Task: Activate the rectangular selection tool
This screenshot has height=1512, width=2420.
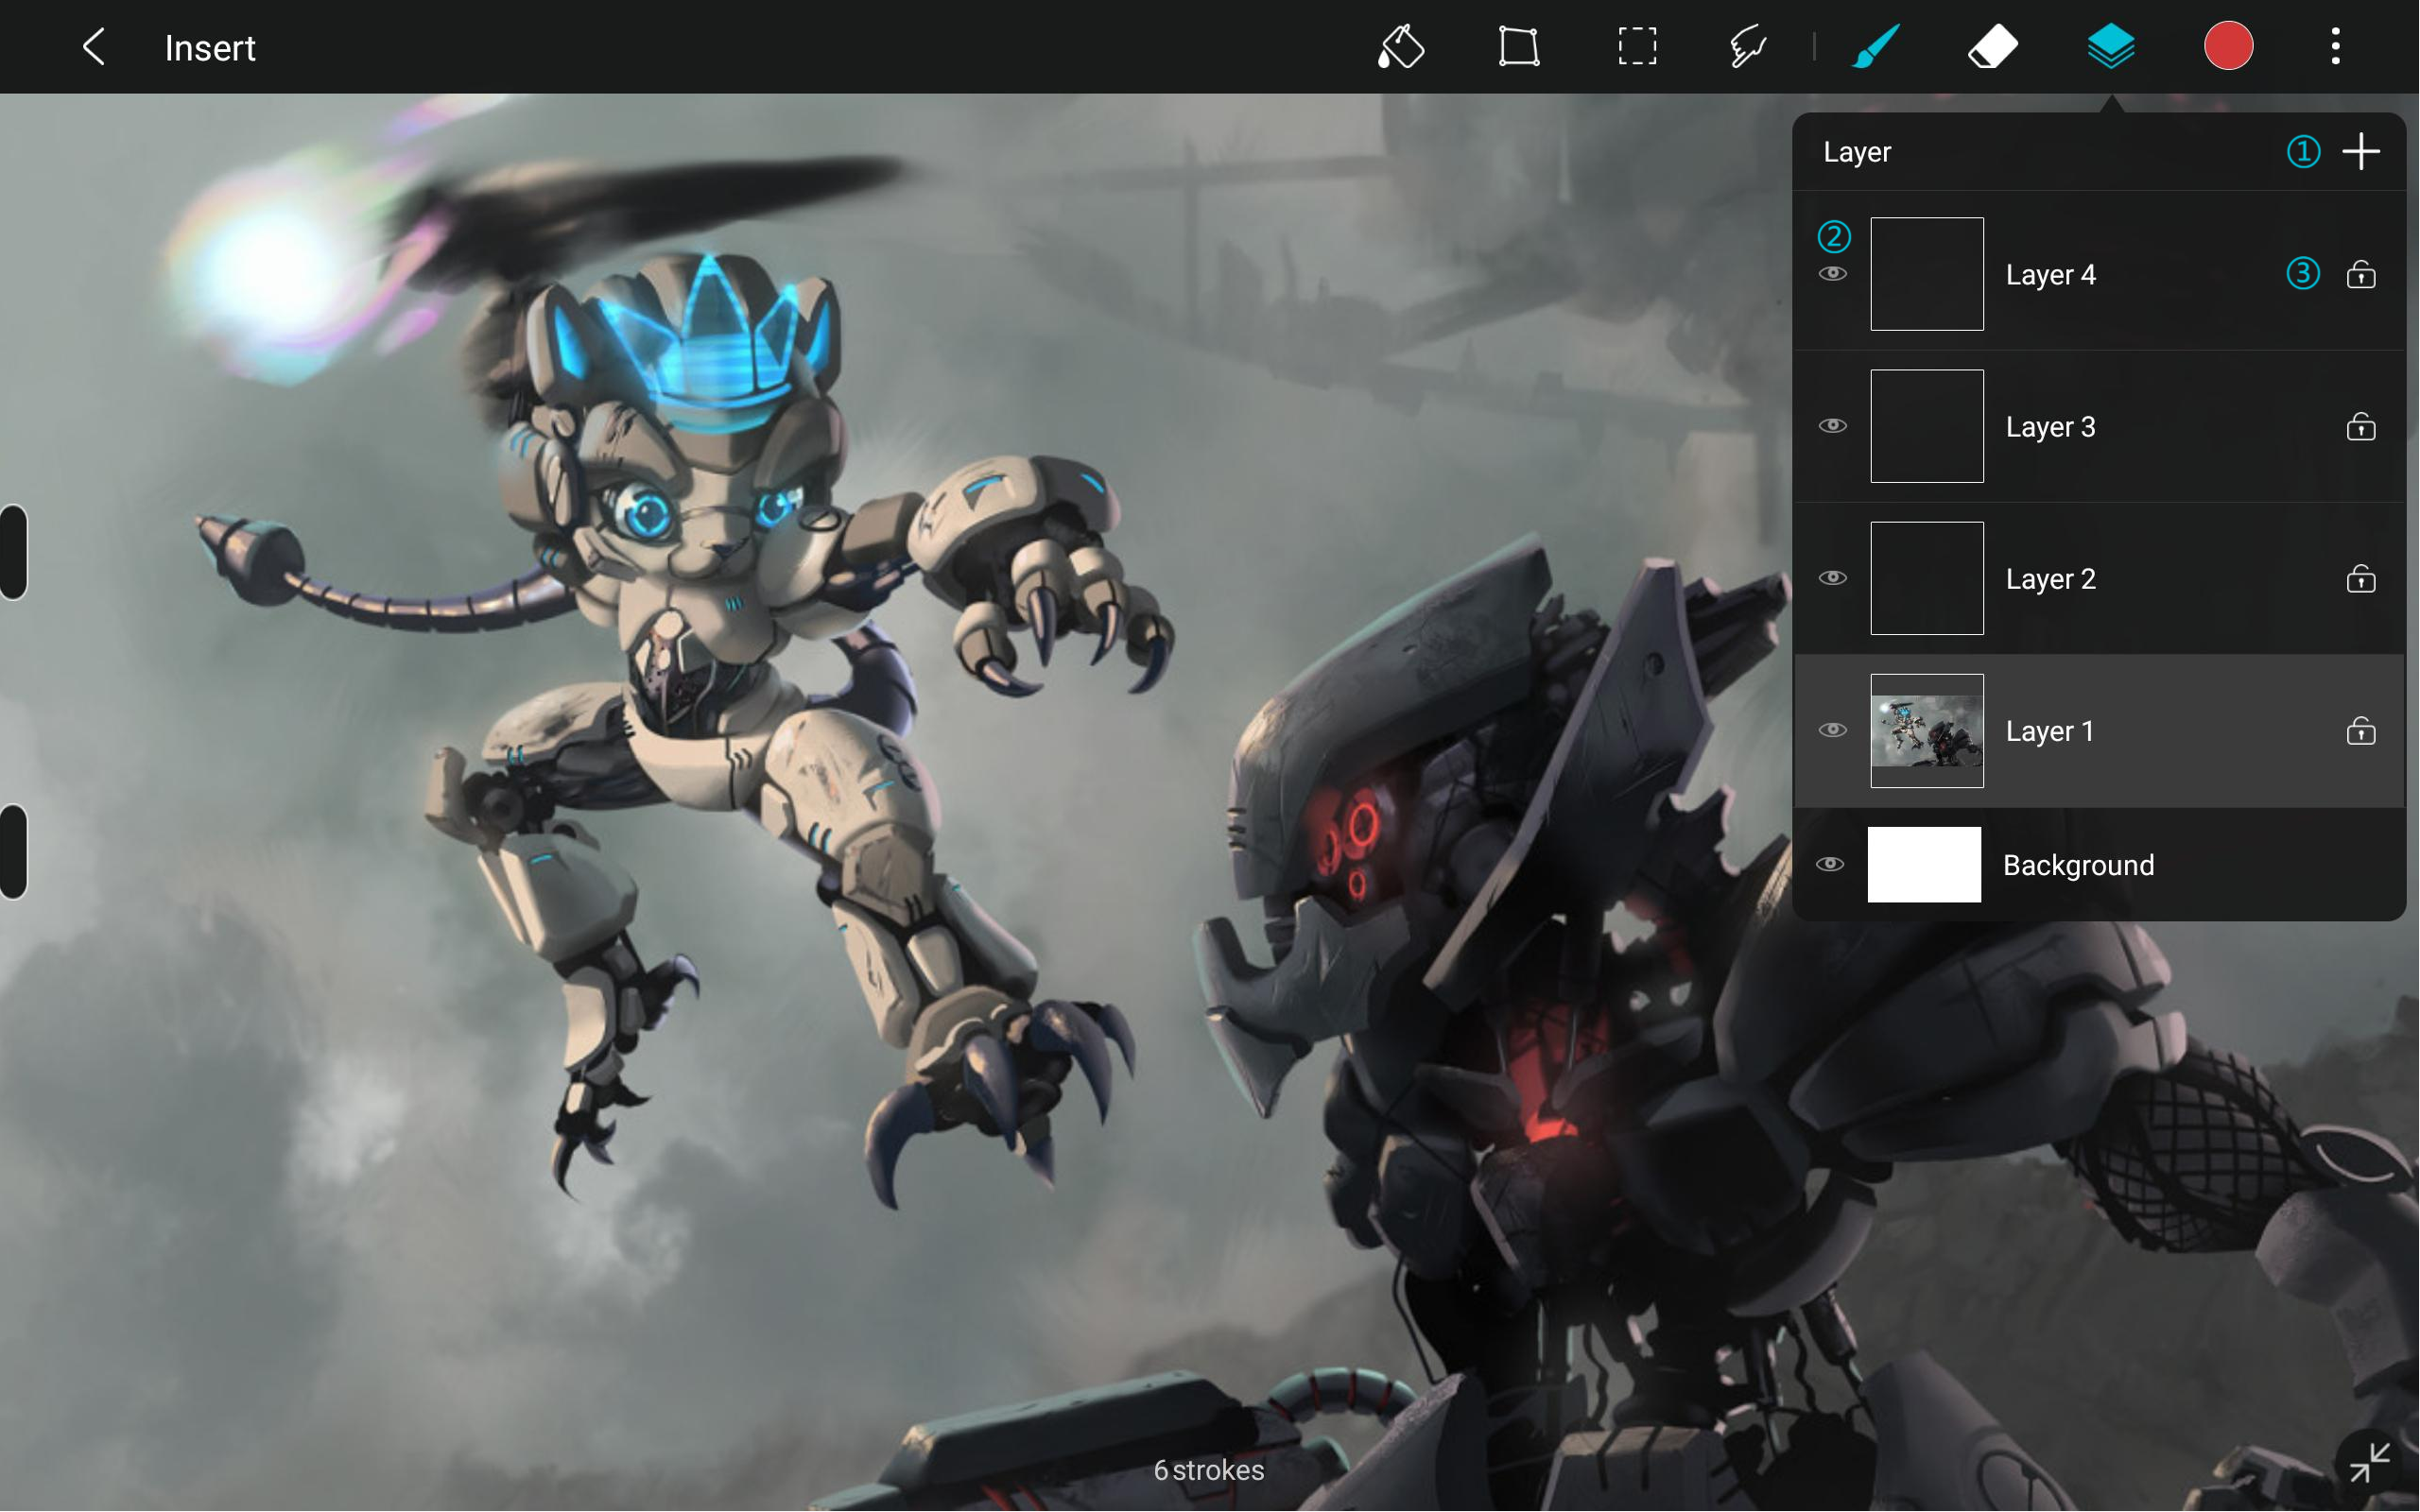Action: [1637, 47]
